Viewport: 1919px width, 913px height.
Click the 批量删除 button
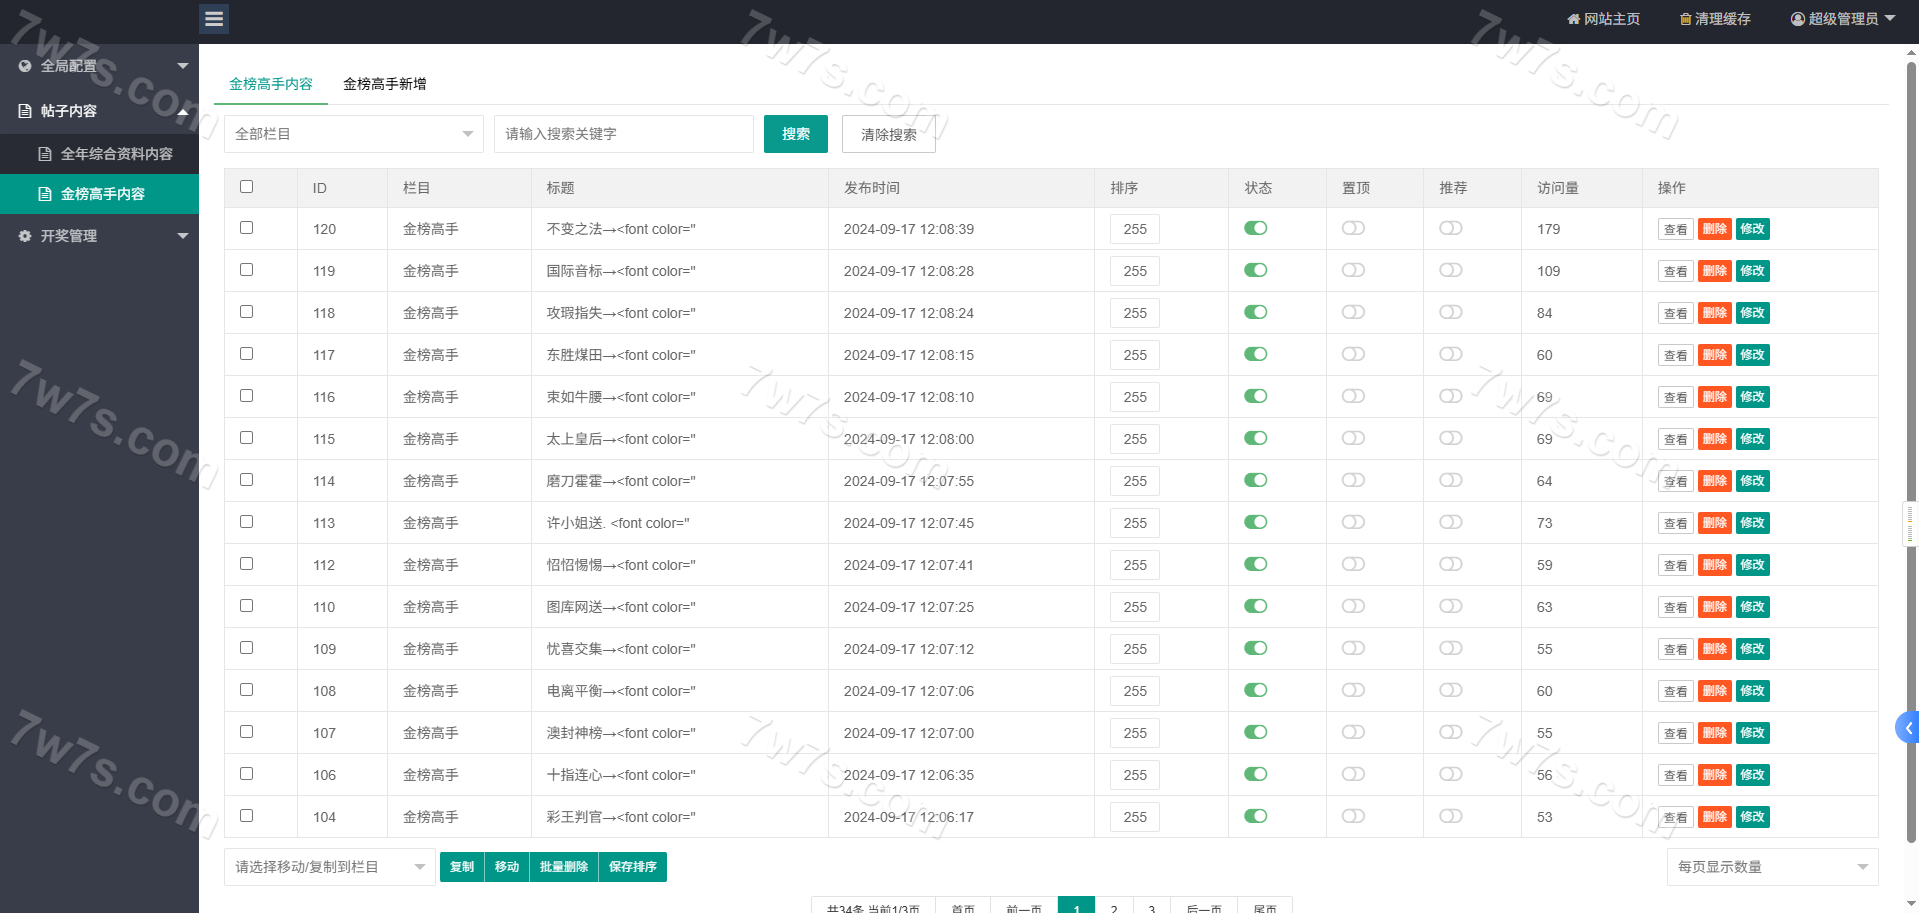pyautogui.click(x=563, y=867)
